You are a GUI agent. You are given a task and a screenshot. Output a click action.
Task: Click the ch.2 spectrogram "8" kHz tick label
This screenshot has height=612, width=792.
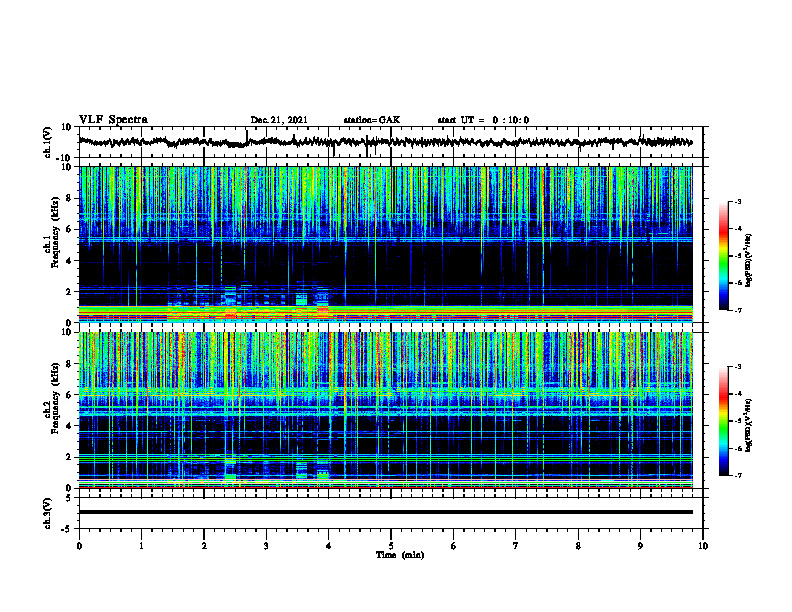(x=69, y=364)
